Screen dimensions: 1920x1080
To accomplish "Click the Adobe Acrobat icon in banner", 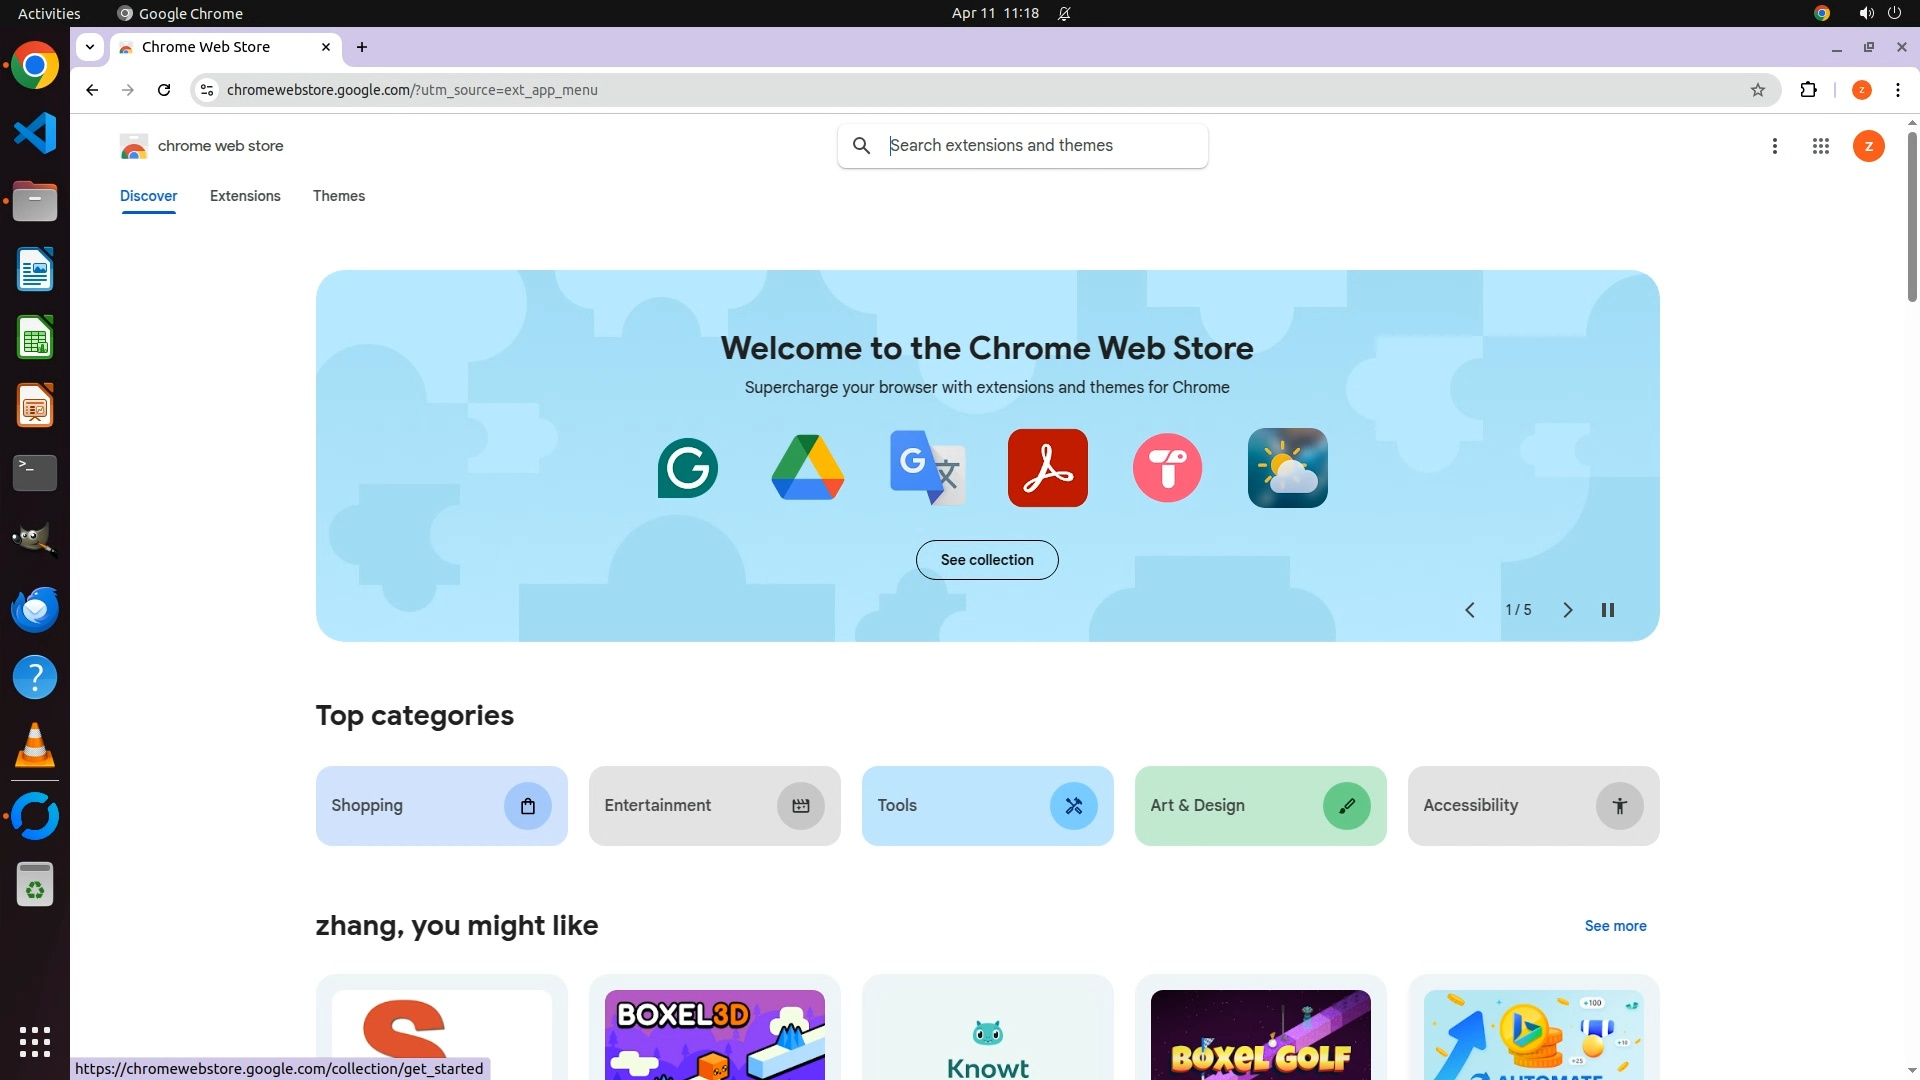I will 1047,468.
